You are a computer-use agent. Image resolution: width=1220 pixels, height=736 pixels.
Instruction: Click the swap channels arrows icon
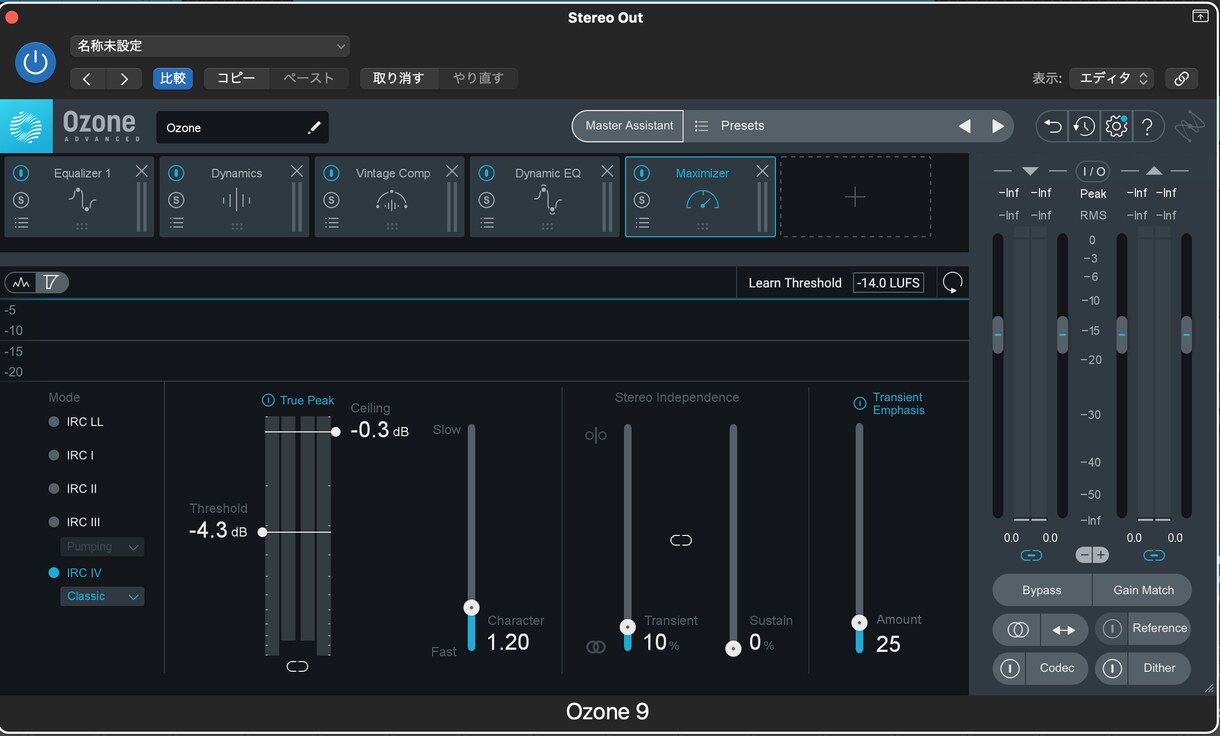pos(1064,630)
